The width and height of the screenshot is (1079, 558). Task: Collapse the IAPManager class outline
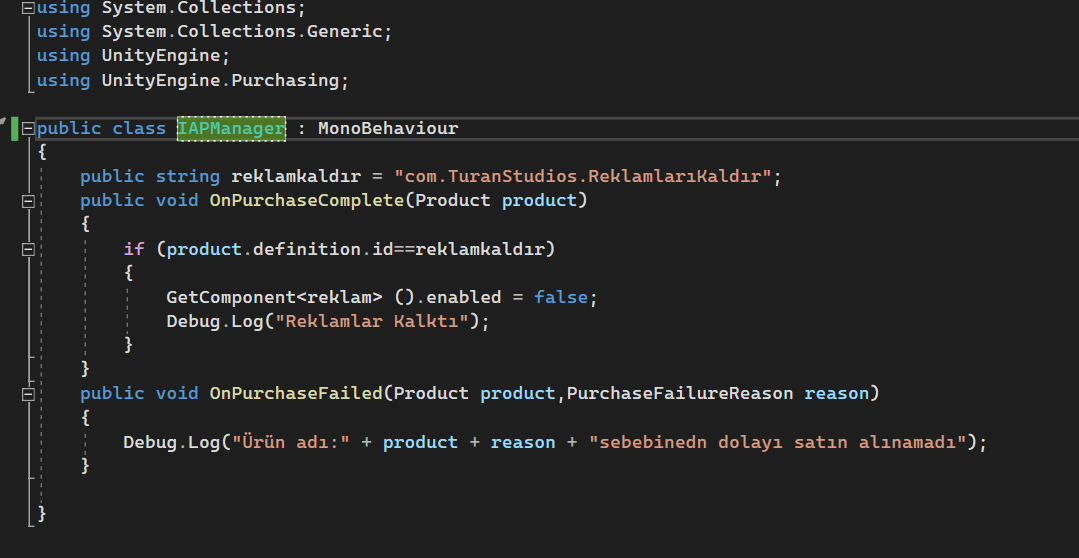(28, 129)
